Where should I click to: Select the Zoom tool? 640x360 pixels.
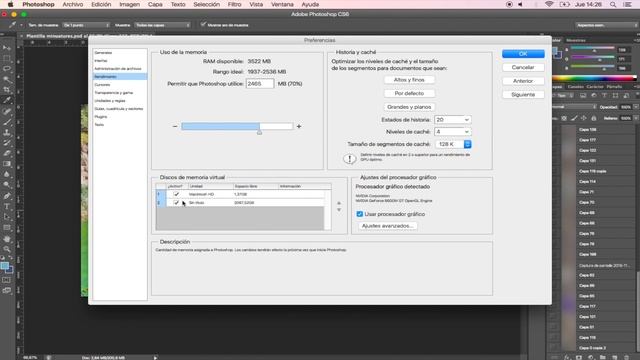(x=7, y=249)
